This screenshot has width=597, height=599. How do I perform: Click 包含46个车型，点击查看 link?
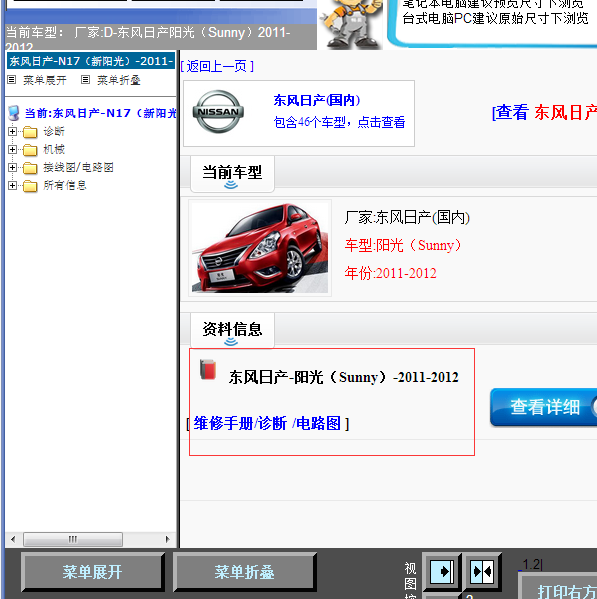coord(339,122)
